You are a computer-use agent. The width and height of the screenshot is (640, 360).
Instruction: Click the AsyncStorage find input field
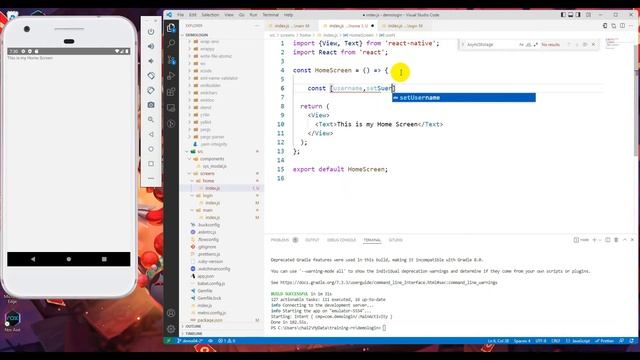click(492, 44)
